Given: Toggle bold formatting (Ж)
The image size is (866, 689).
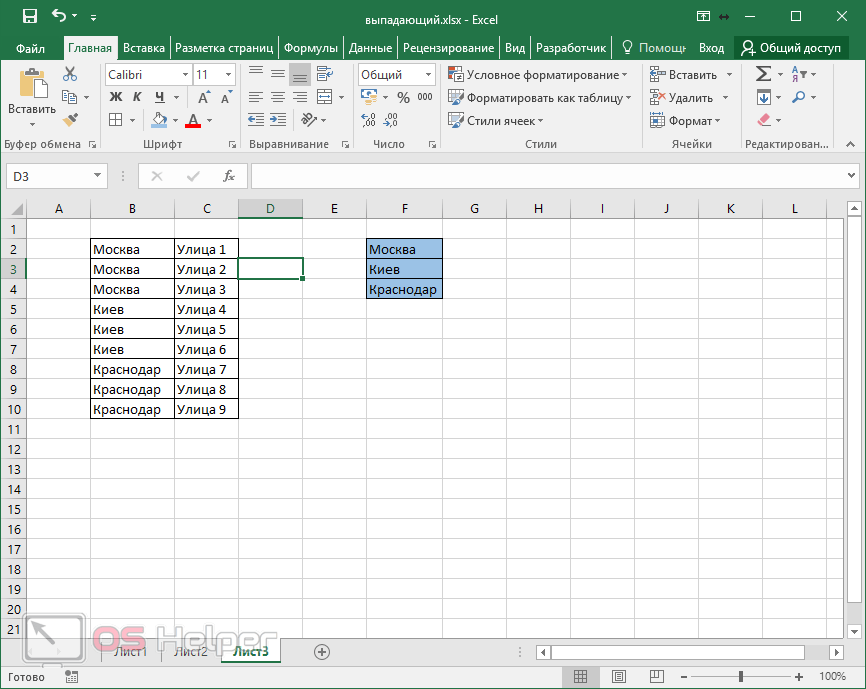Looking at the screenshot, I should pos(115,97).
